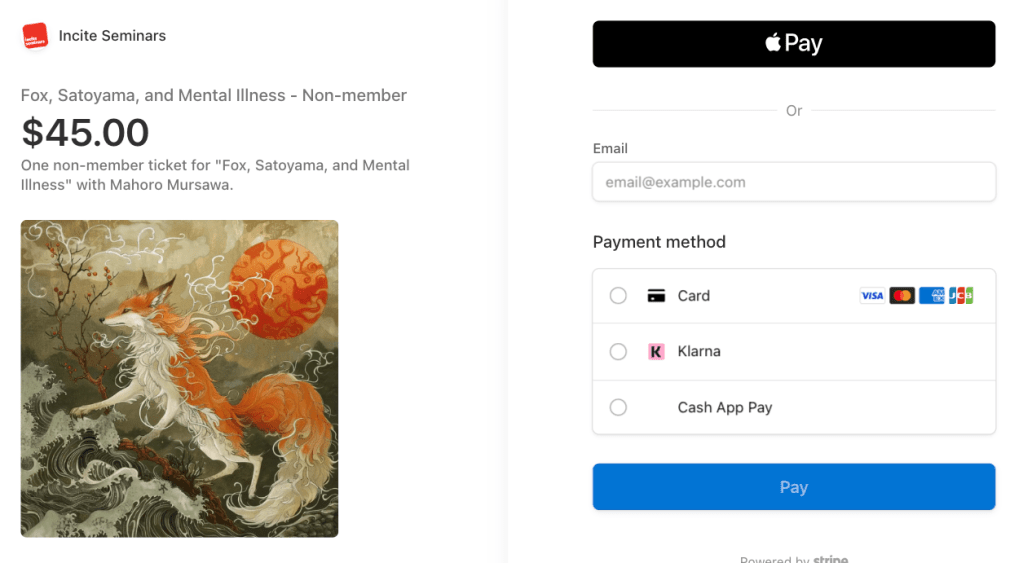Select the Card radio button
Viewport: 1023px width, 563px height.
click(x=618, y=296)
